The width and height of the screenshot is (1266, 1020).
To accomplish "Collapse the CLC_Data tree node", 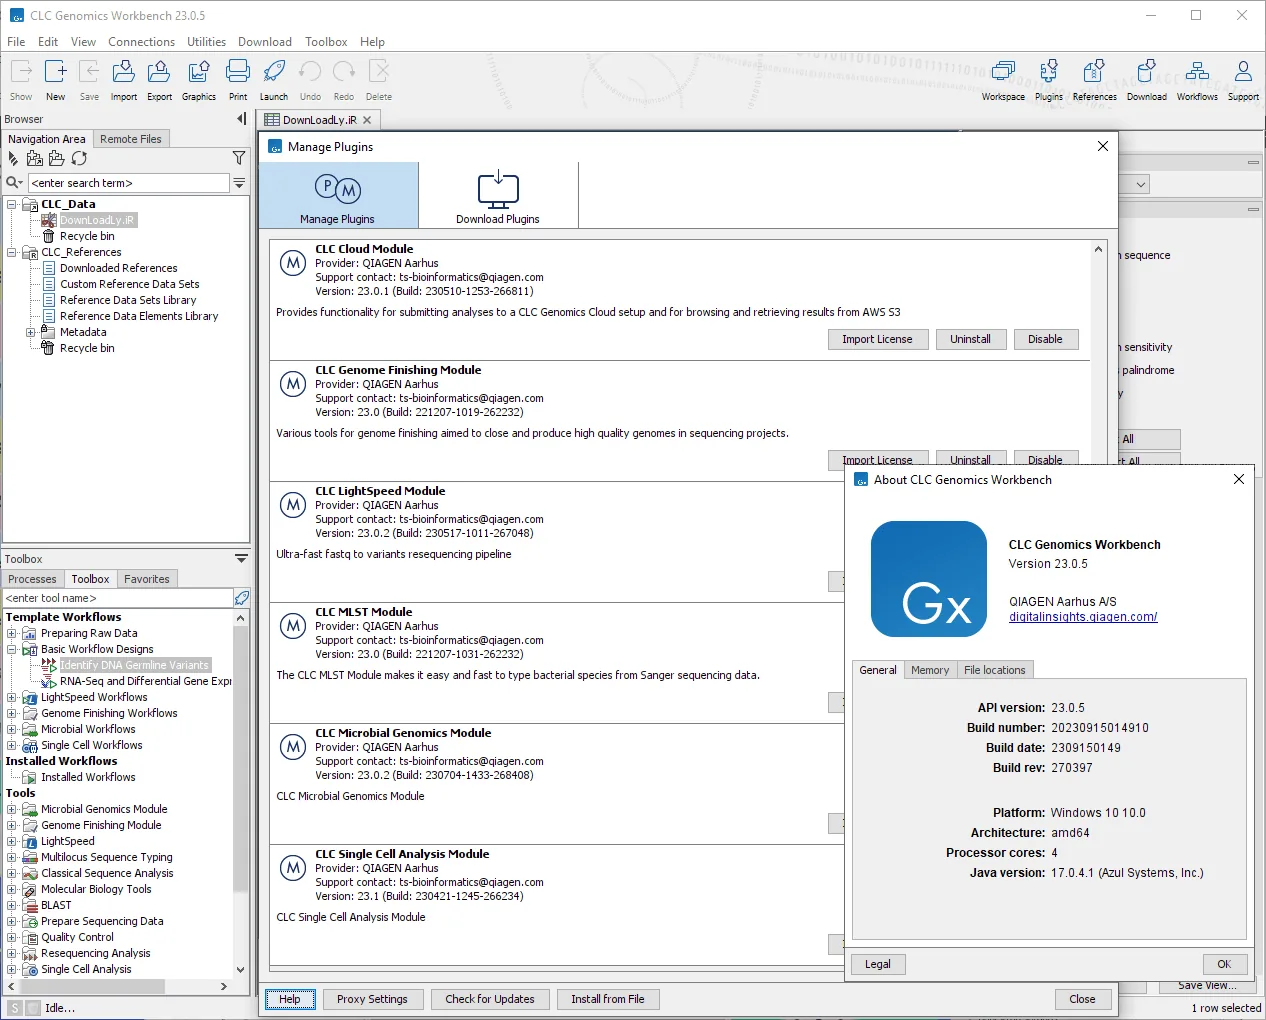I will 12,204.
